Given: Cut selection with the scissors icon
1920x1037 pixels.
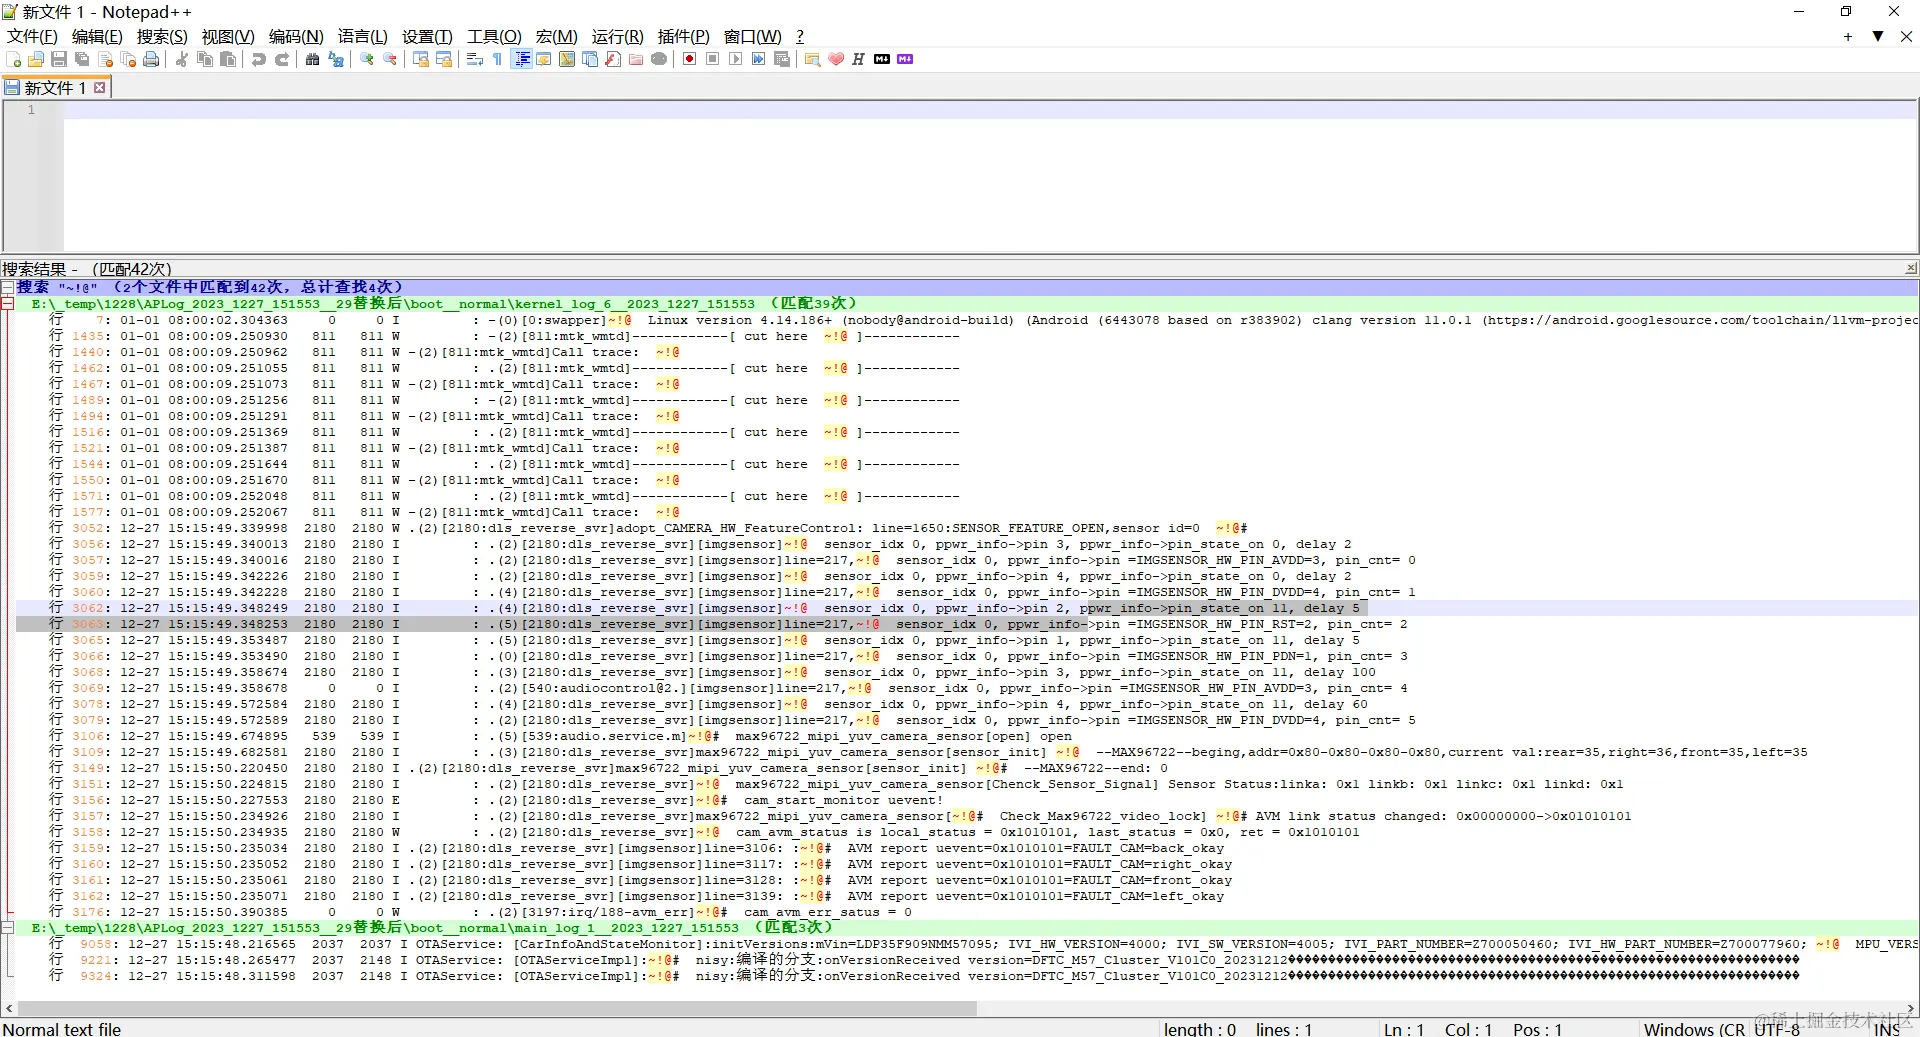Looking at the screenshot, I should [181, 59].
